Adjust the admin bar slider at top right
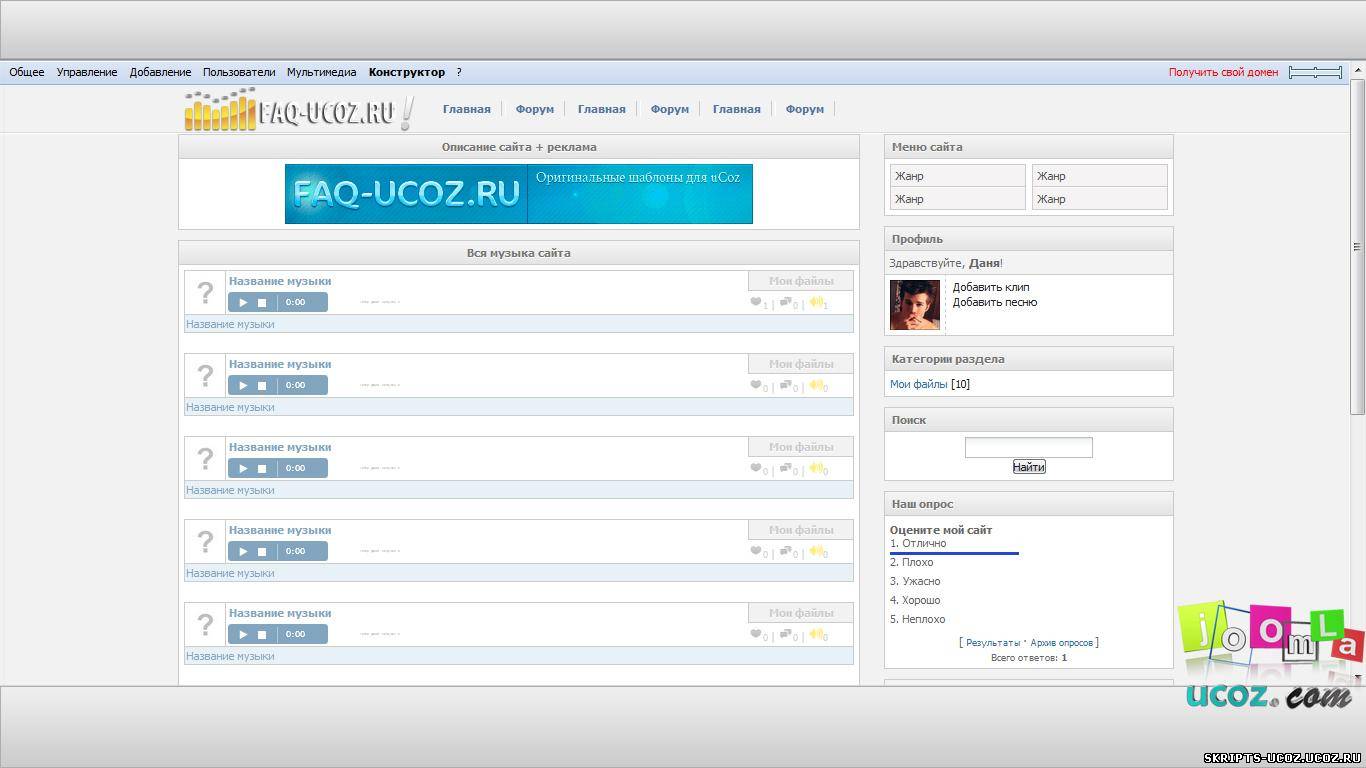 coord(1315,72)
